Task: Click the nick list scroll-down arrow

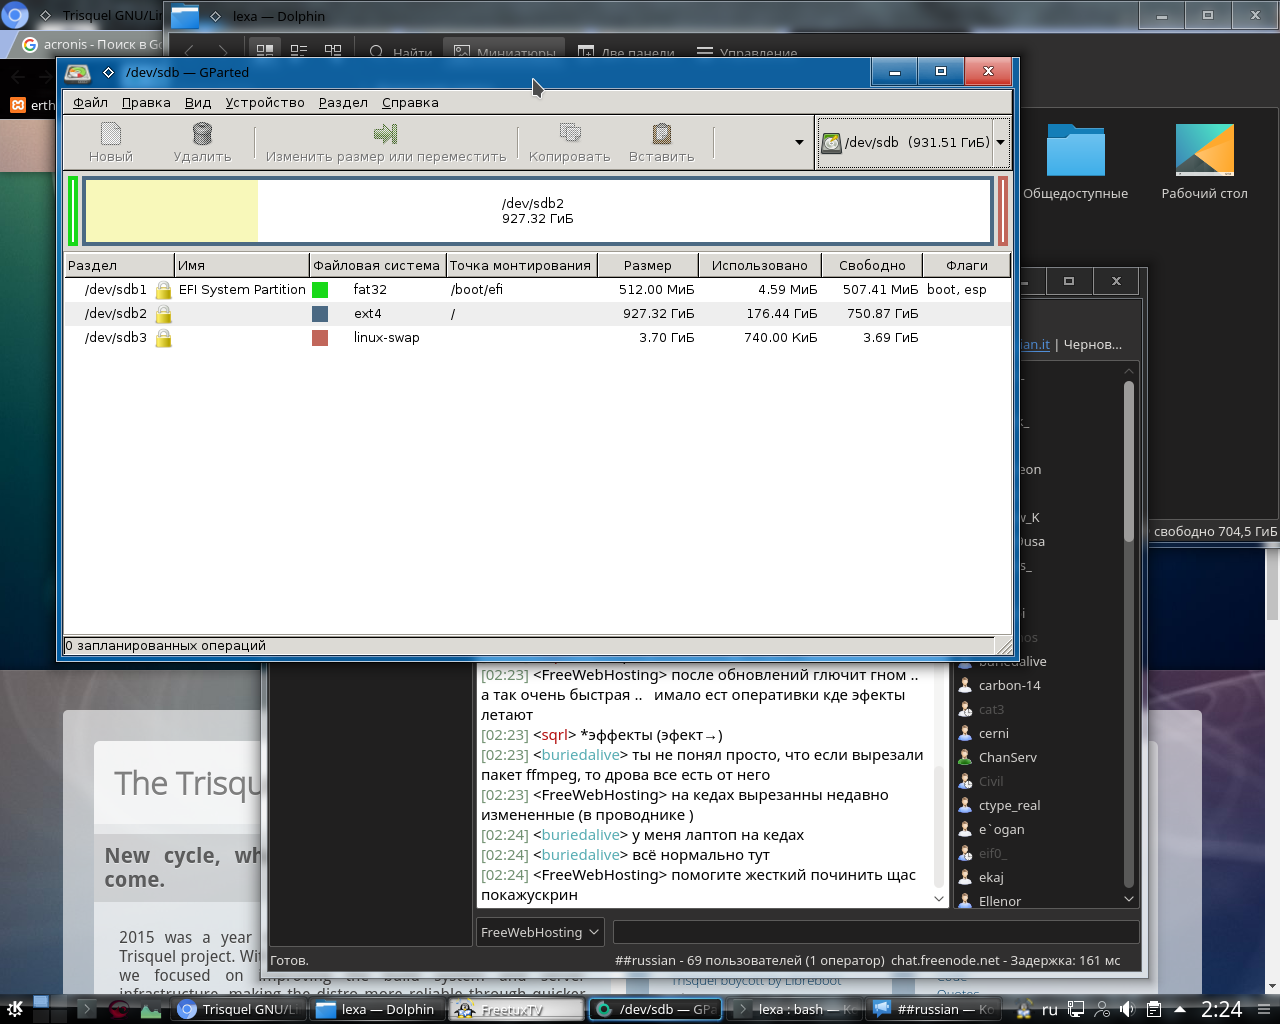Action: coord(1129,899)
